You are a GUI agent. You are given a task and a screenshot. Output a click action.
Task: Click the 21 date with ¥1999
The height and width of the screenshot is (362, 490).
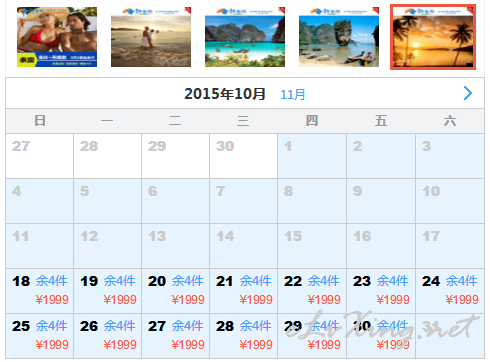(x=244, y=291)
